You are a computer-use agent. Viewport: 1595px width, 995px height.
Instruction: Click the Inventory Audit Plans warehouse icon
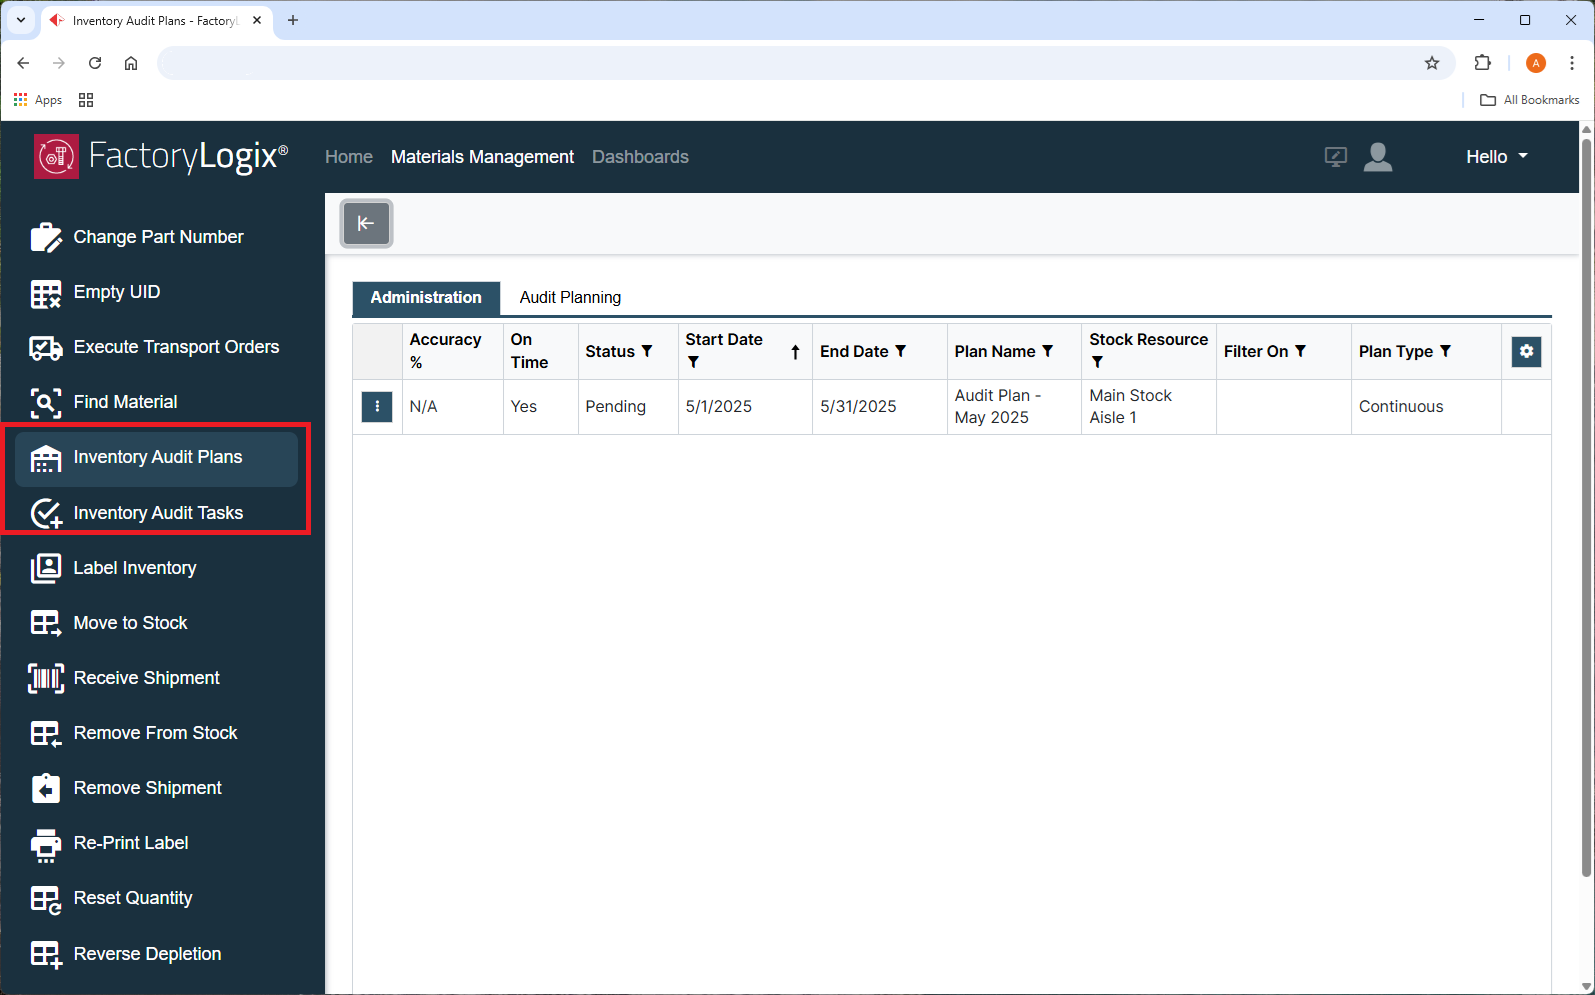tap(46, 458)
